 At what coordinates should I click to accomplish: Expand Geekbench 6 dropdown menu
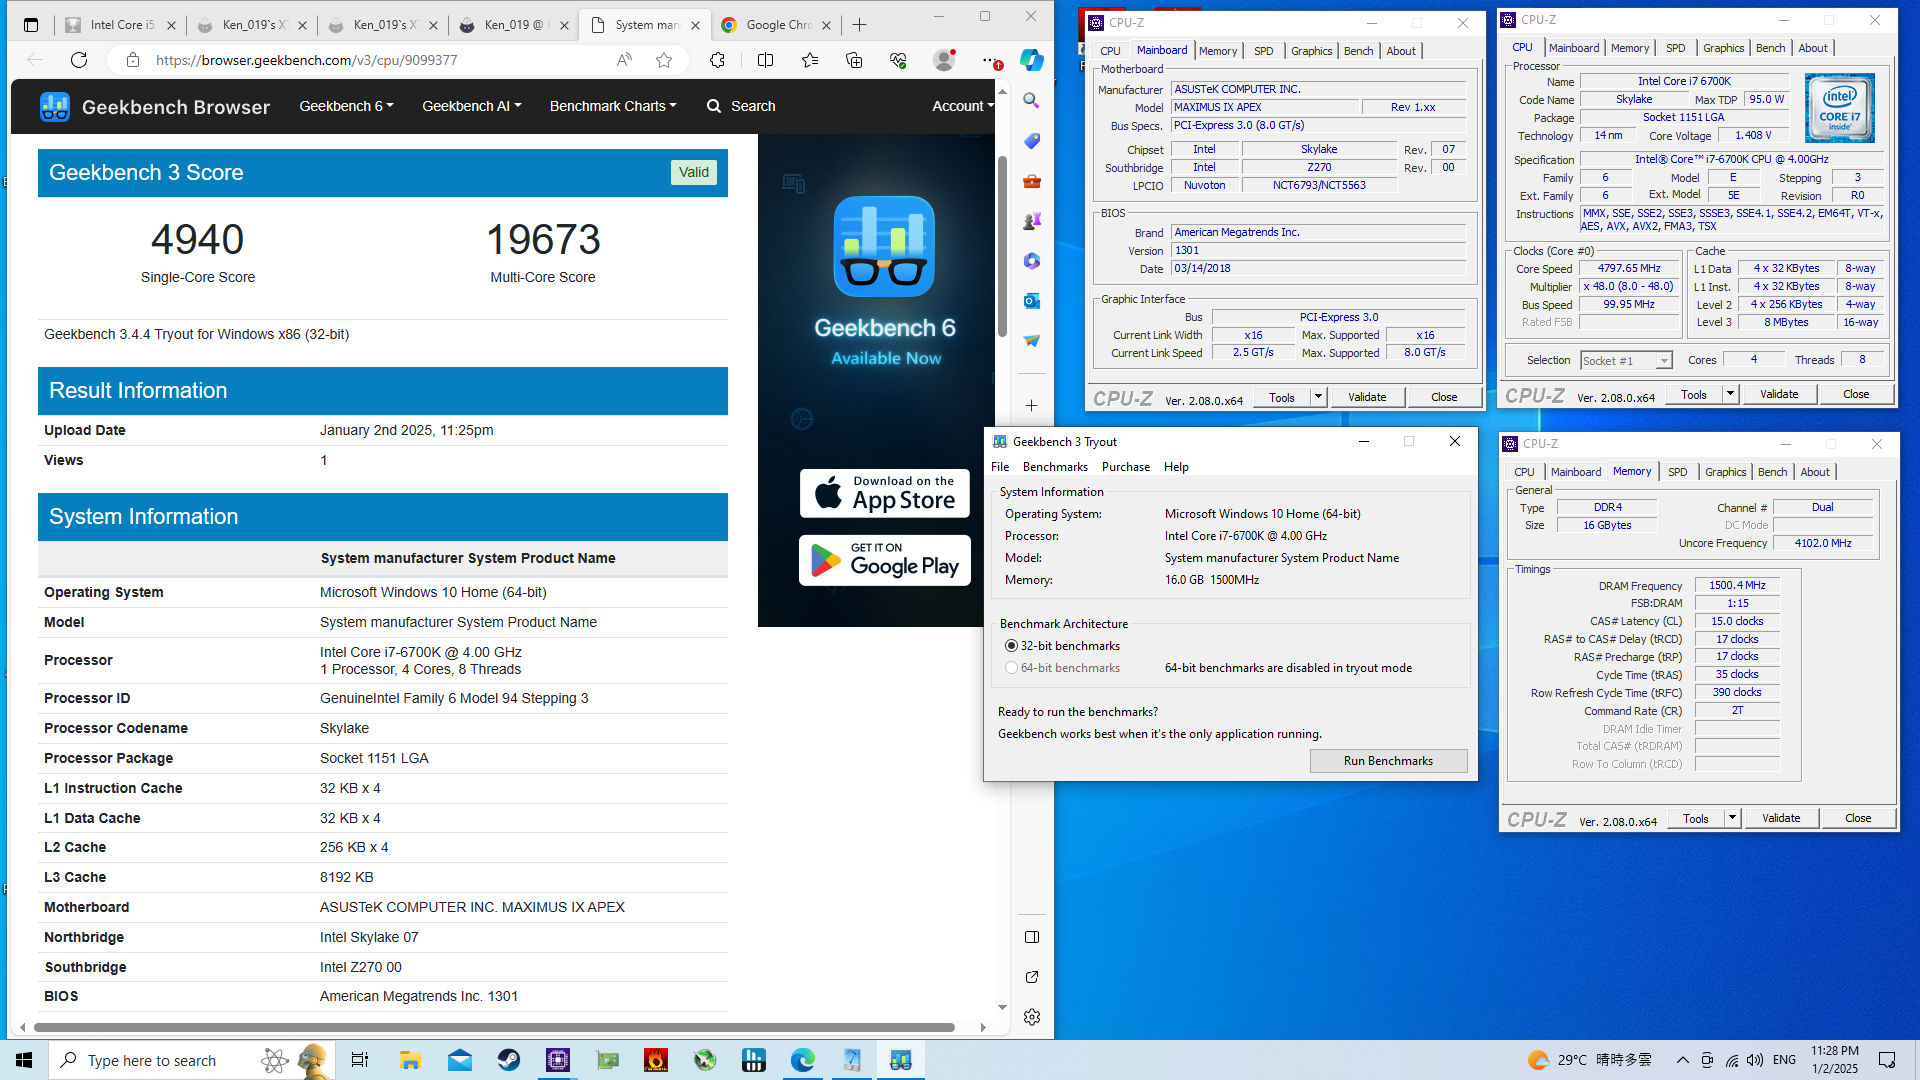tap(346, 106)
